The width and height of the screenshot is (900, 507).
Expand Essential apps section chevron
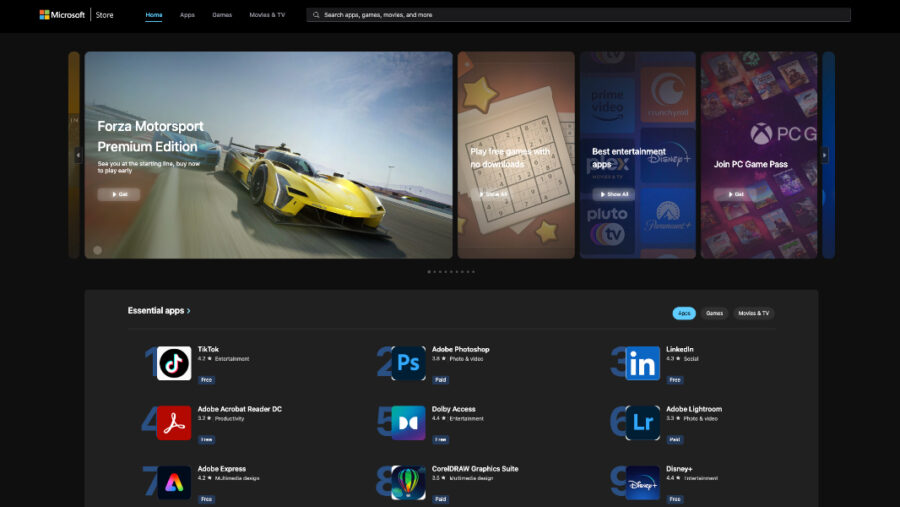coord(188,311)
